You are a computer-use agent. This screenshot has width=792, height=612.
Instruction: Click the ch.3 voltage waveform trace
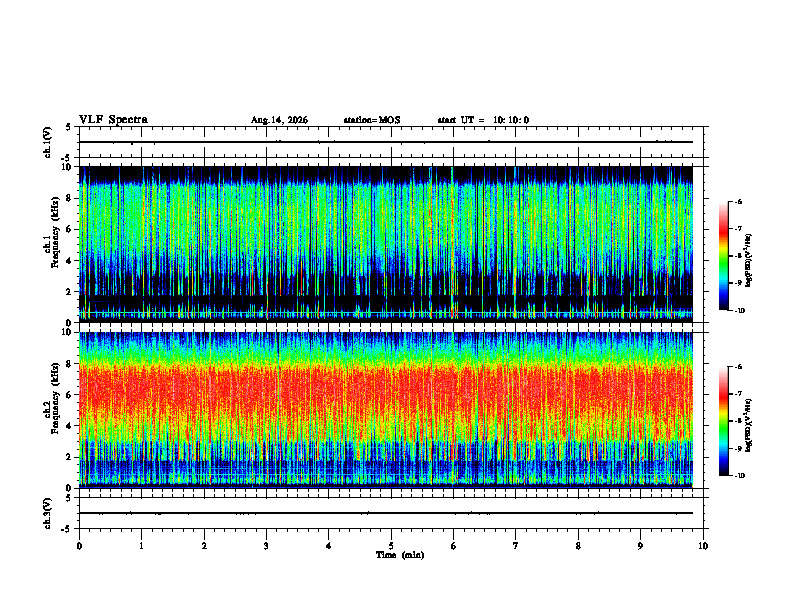coord(386,513)
